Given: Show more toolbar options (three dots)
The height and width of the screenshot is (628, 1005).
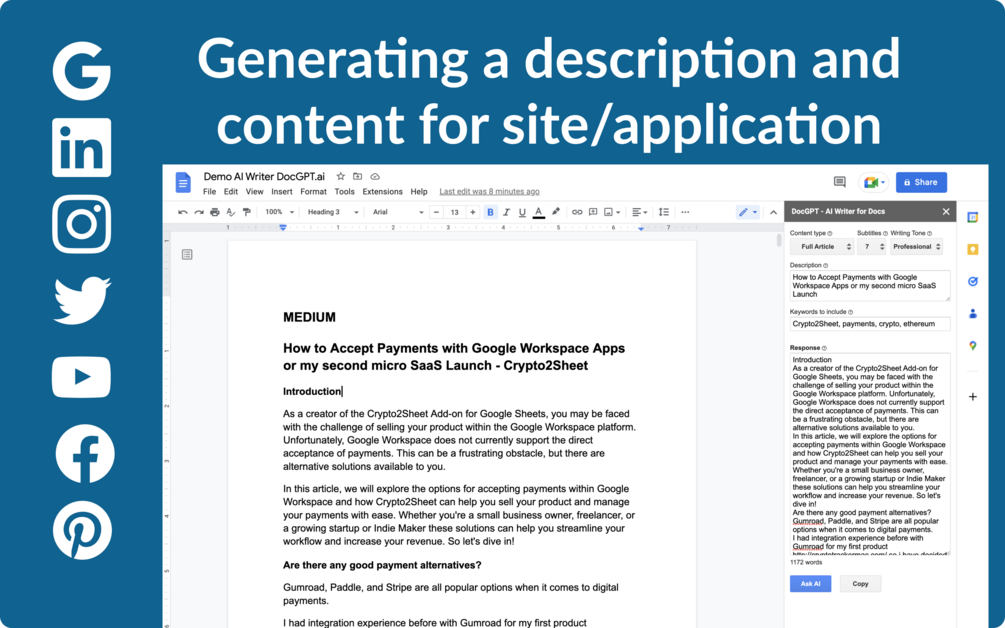Looking at the screenshot, I should (x=685, y=212).
